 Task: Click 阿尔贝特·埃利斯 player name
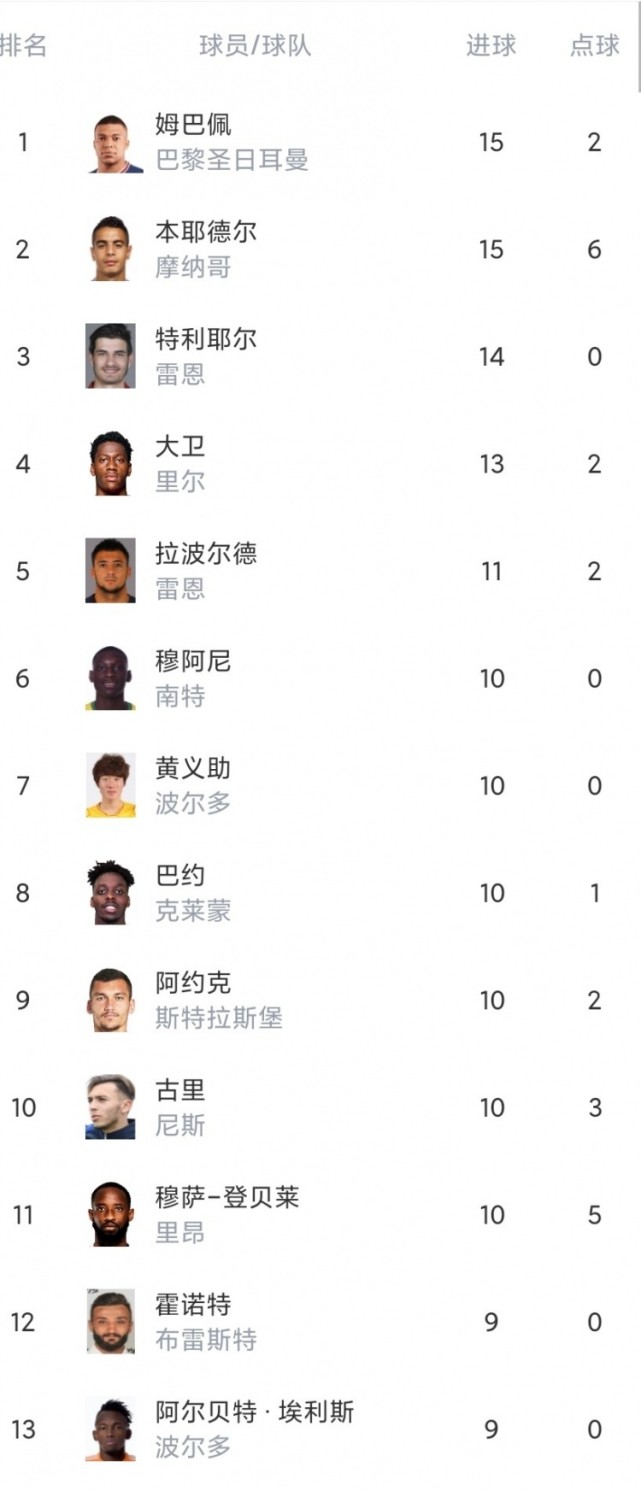click(254, 1412)
